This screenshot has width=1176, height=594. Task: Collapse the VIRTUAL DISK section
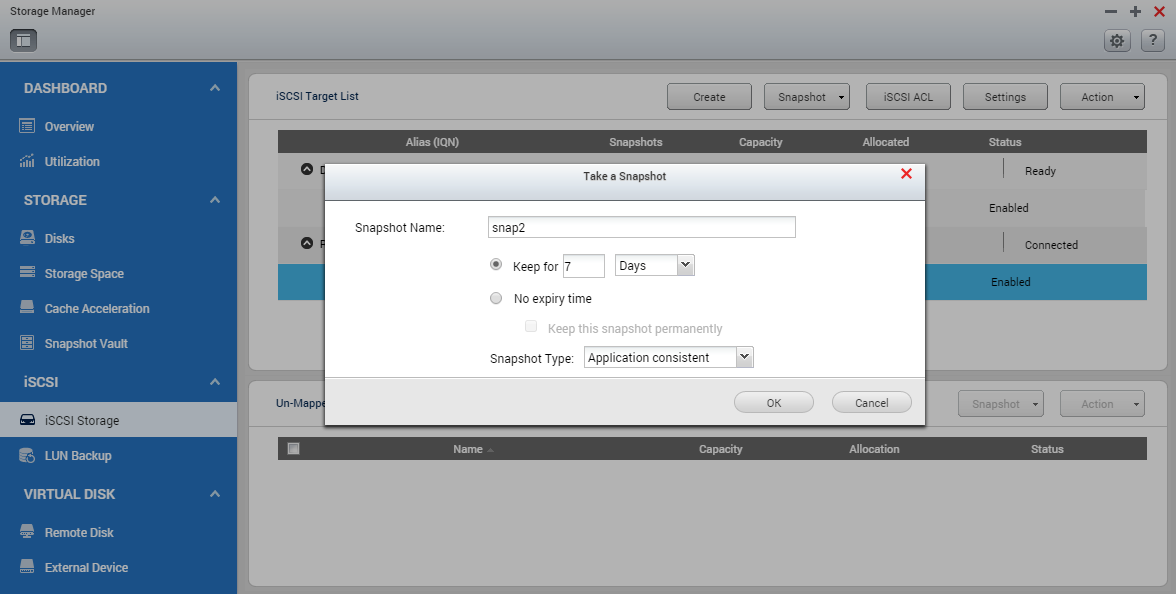[214, 494]
